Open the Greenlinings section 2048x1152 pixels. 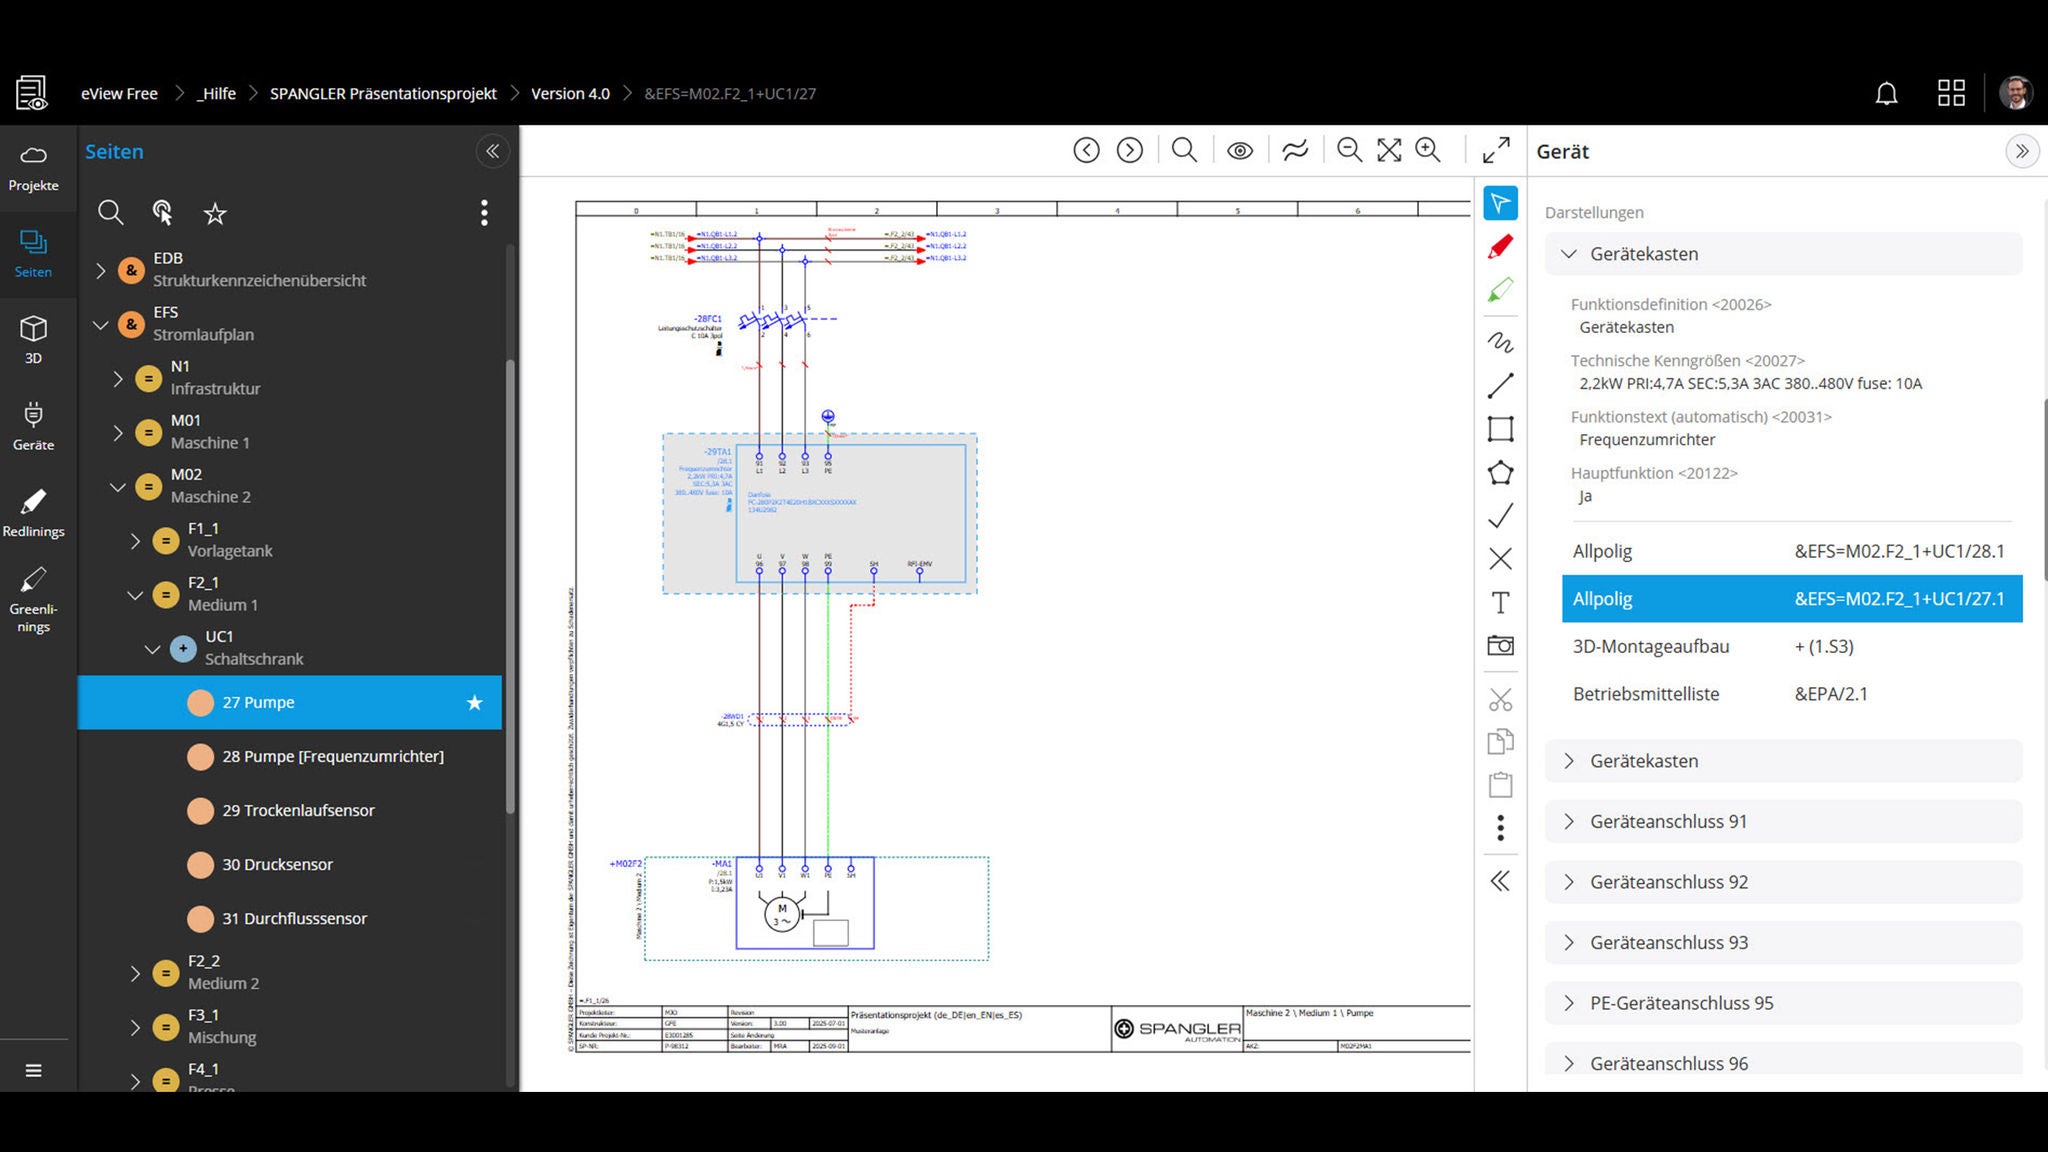click(33, 600)
